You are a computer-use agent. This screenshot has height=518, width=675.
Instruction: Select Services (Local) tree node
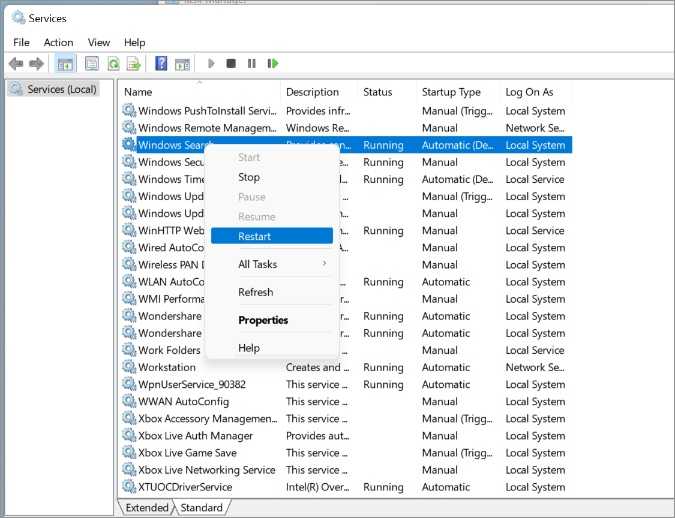click(54, 89)
